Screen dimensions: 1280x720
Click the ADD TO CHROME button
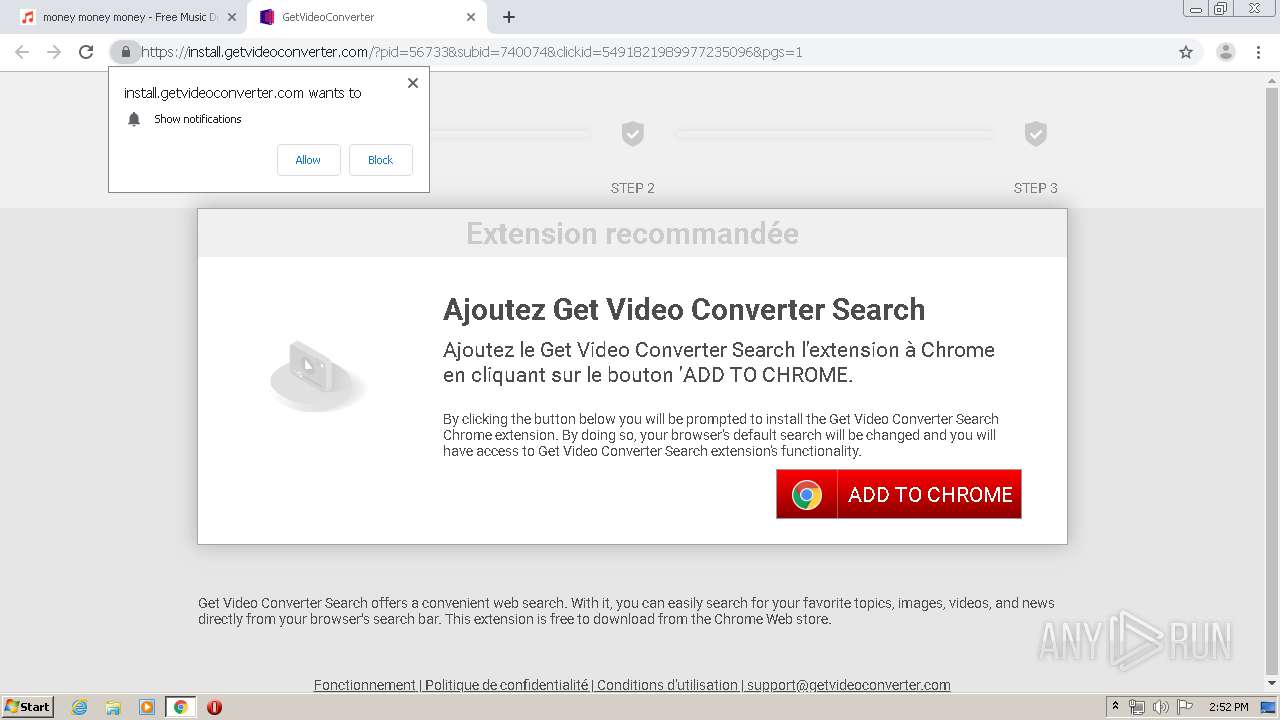pos(898,494)
